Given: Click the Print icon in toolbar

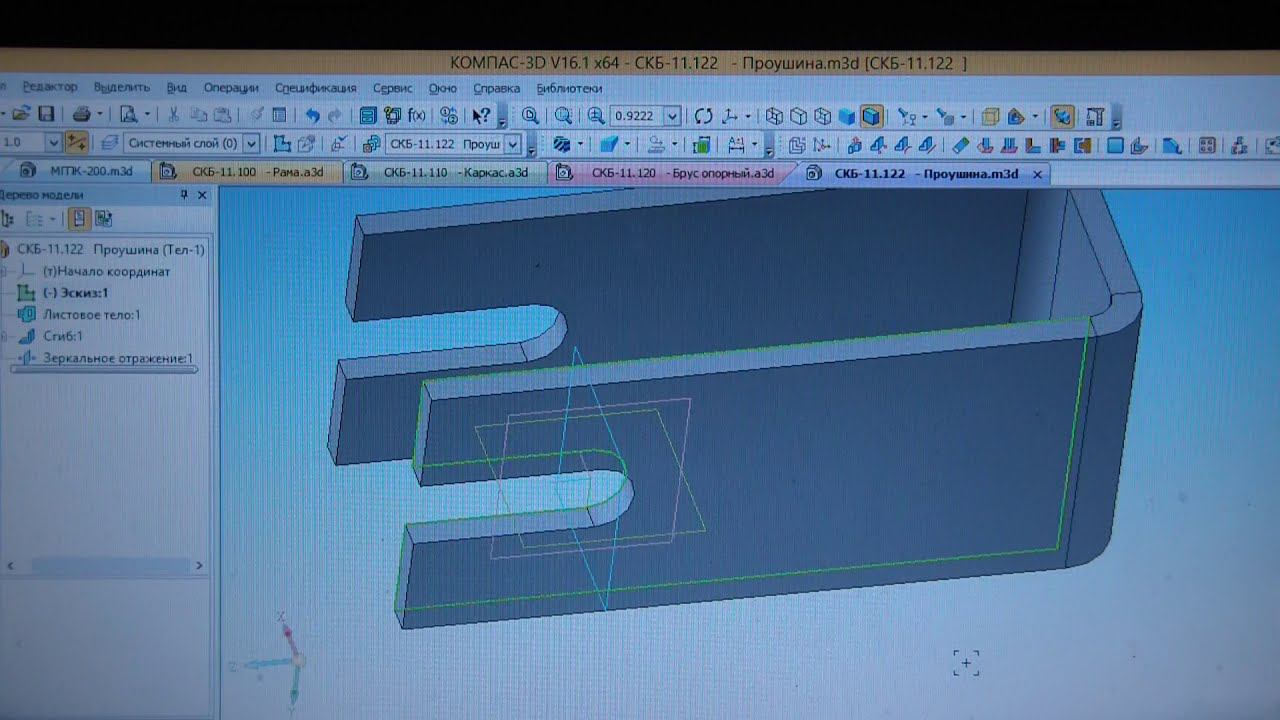Looking at the screenshot, I should (x=82, y=115).
